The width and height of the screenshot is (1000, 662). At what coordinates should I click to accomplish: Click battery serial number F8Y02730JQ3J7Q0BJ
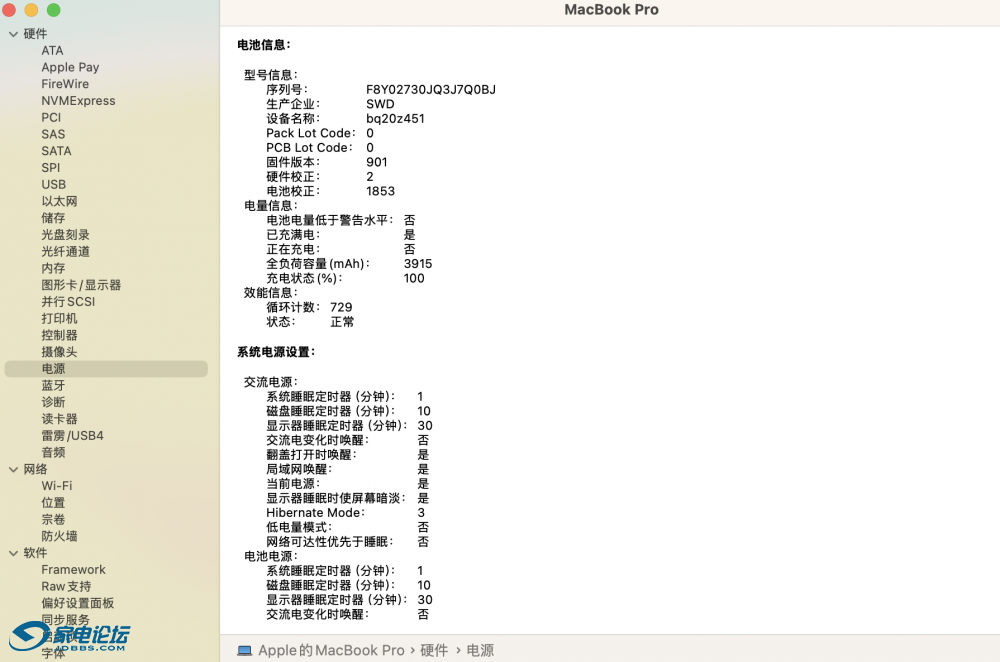click(x=430, y=89)
